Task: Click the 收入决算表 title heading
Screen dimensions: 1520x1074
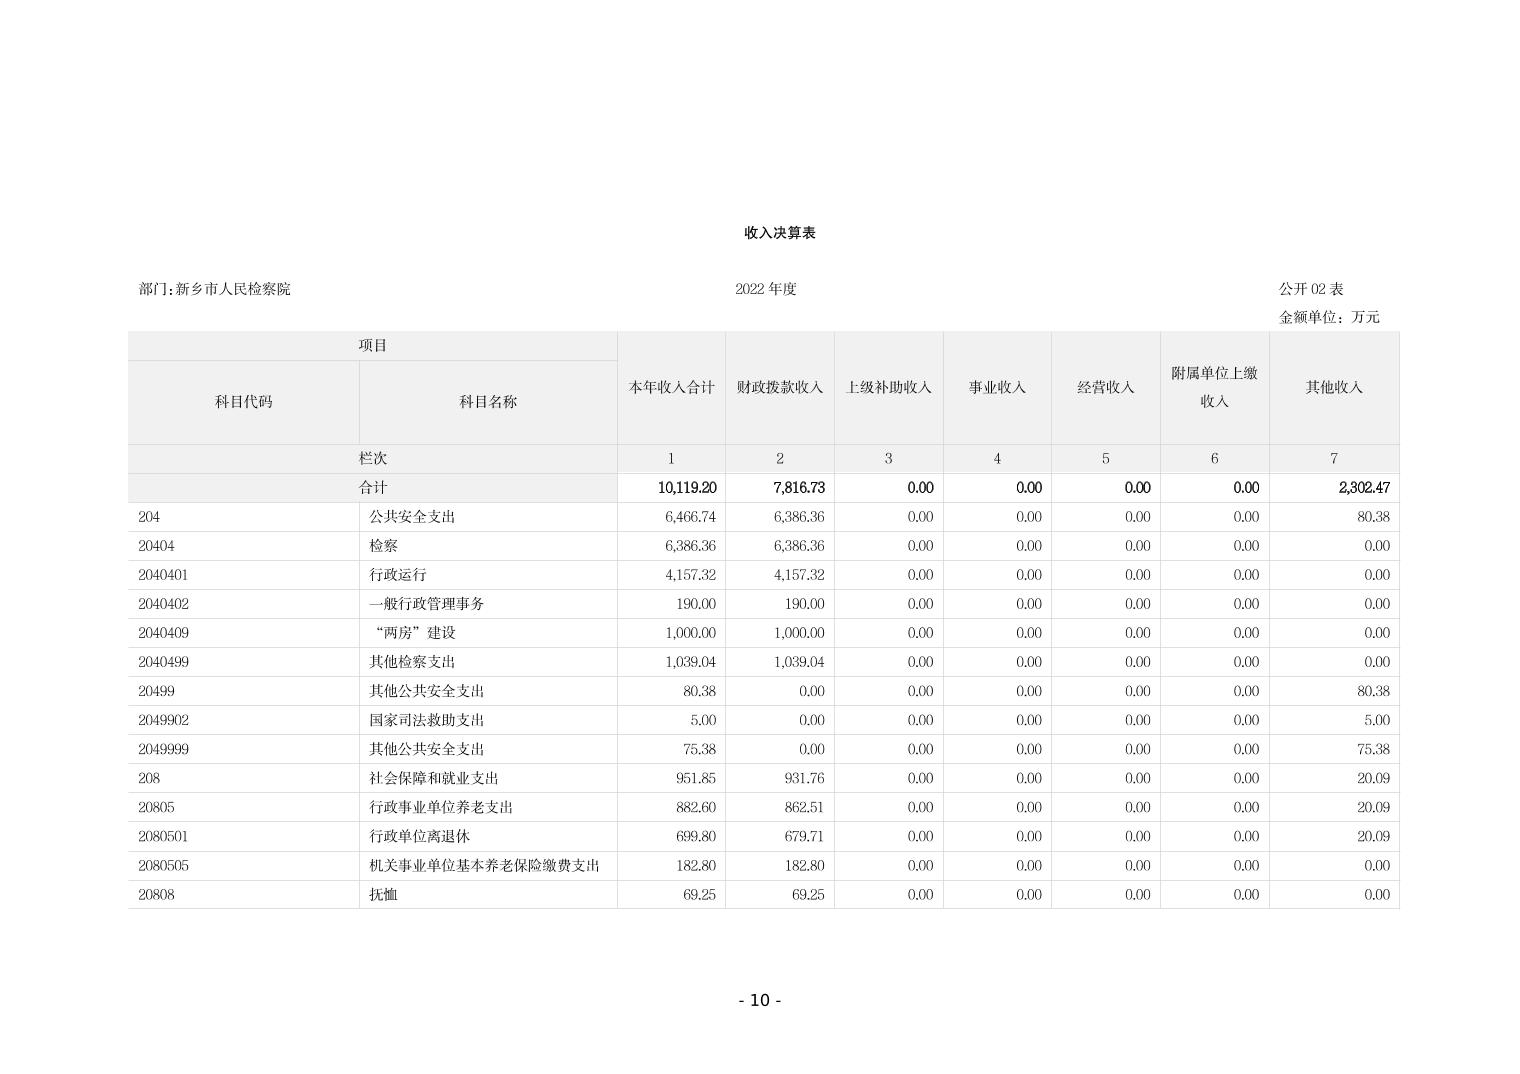Action: click(x=779, y=232)
